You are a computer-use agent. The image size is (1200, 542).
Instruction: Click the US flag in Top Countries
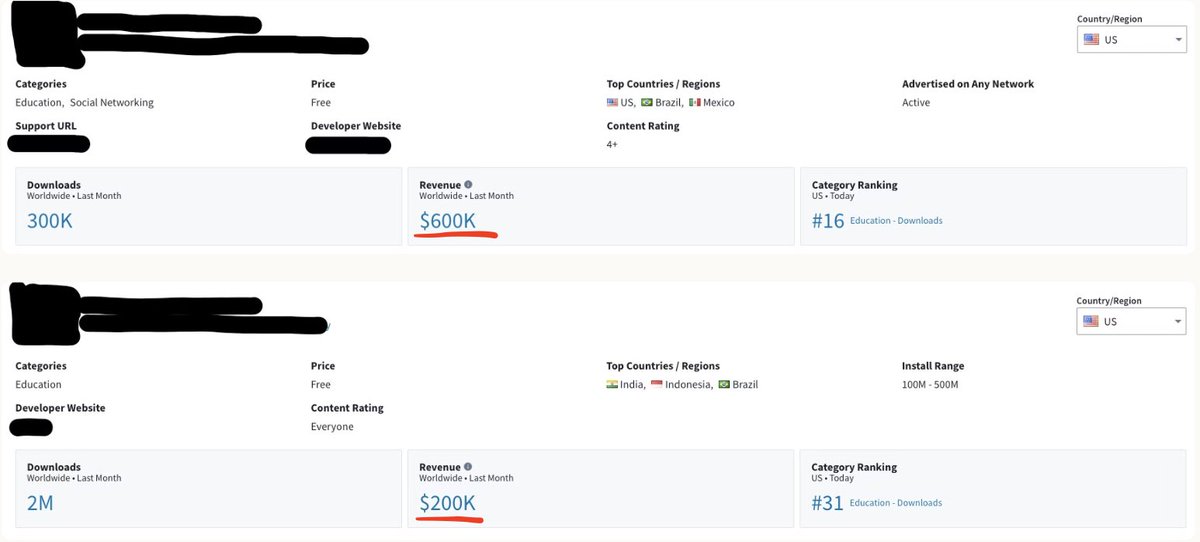[613, 102]
